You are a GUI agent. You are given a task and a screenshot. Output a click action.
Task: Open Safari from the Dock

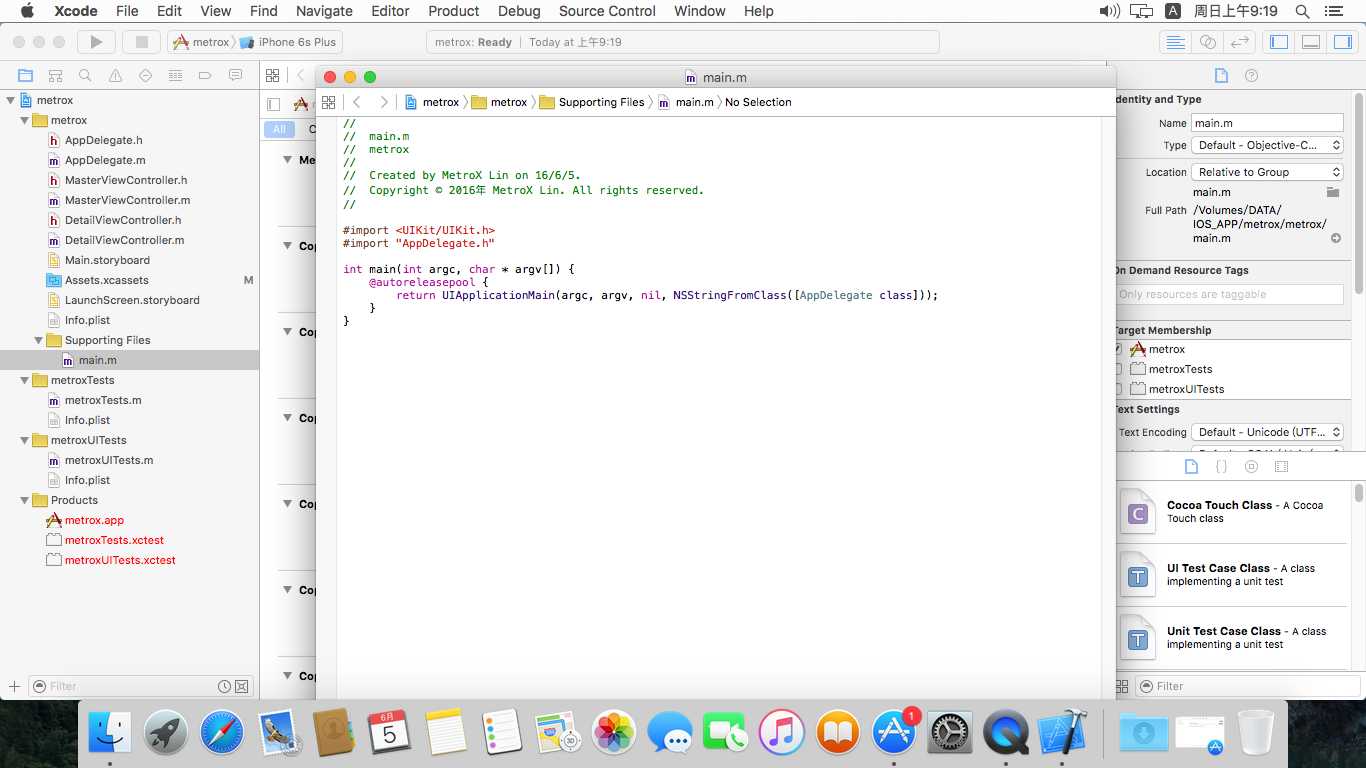click(x=222, y=733)
